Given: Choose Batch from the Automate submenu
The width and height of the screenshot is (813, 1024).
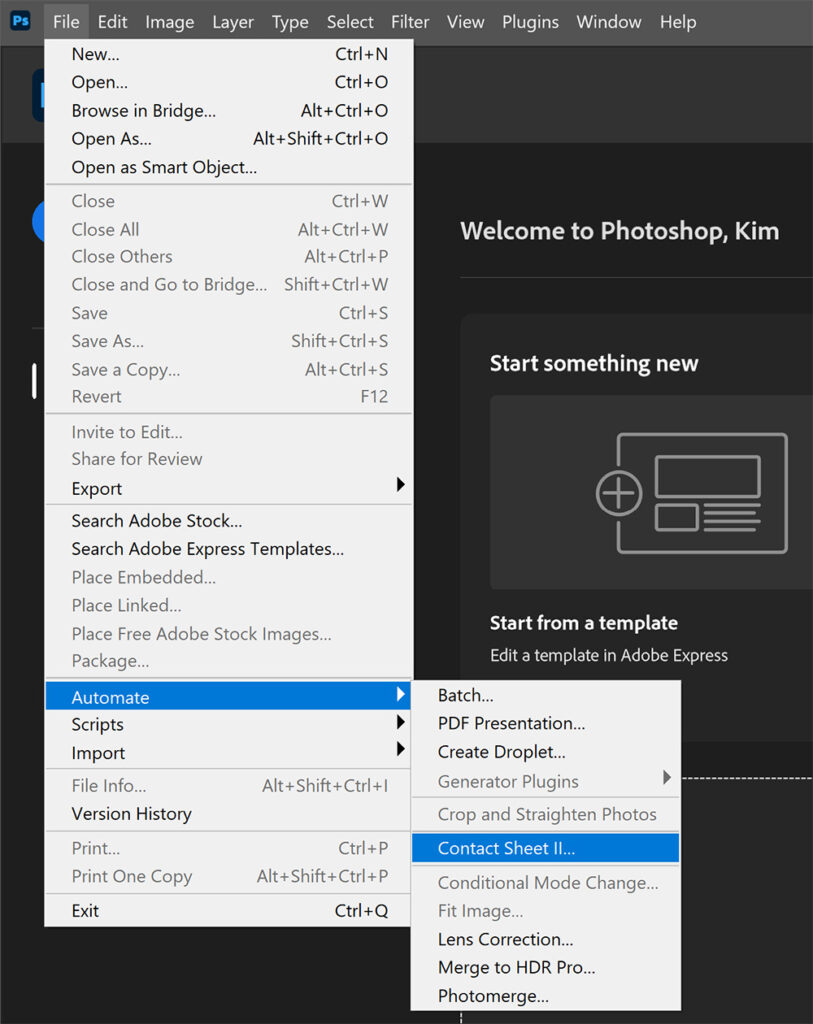Looking at the screenshot, I should pos(465,696).
